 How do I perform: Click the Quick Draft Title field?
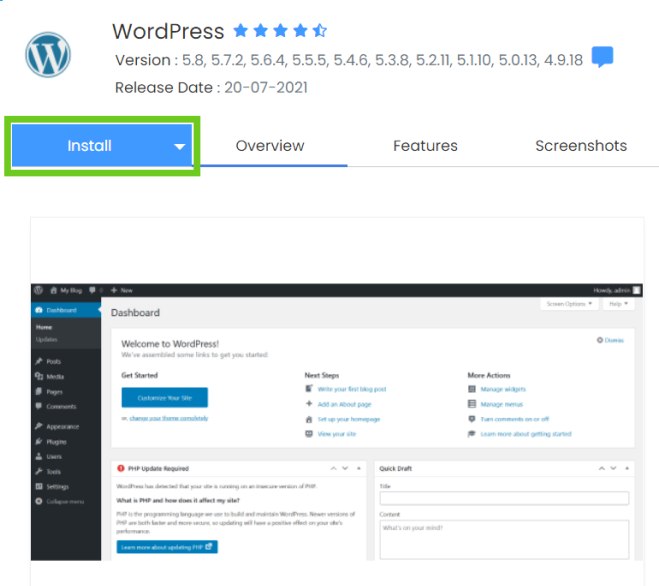point(504,498)
